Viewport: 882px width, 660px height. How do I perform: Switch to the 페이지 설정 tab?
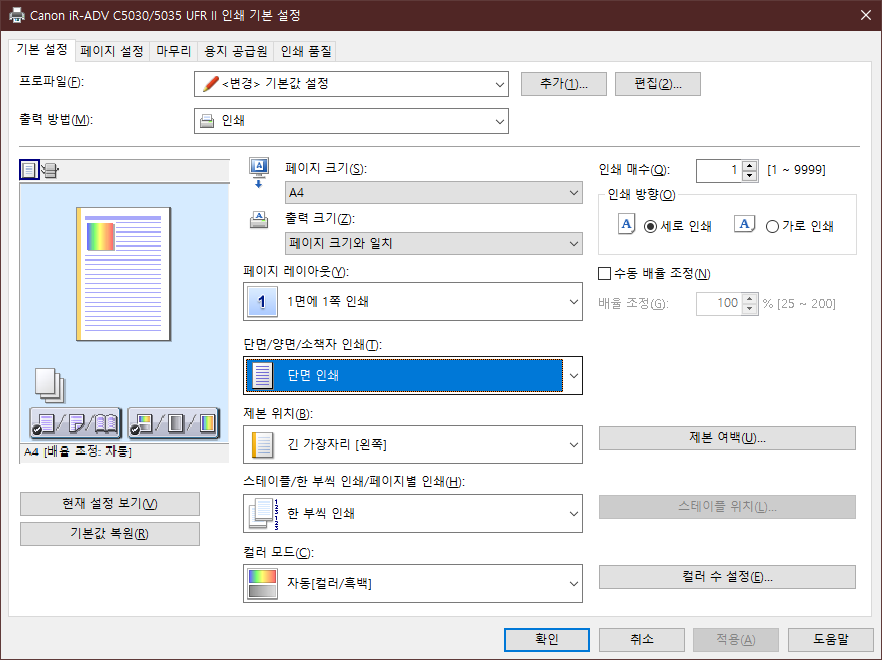[112, 51]
